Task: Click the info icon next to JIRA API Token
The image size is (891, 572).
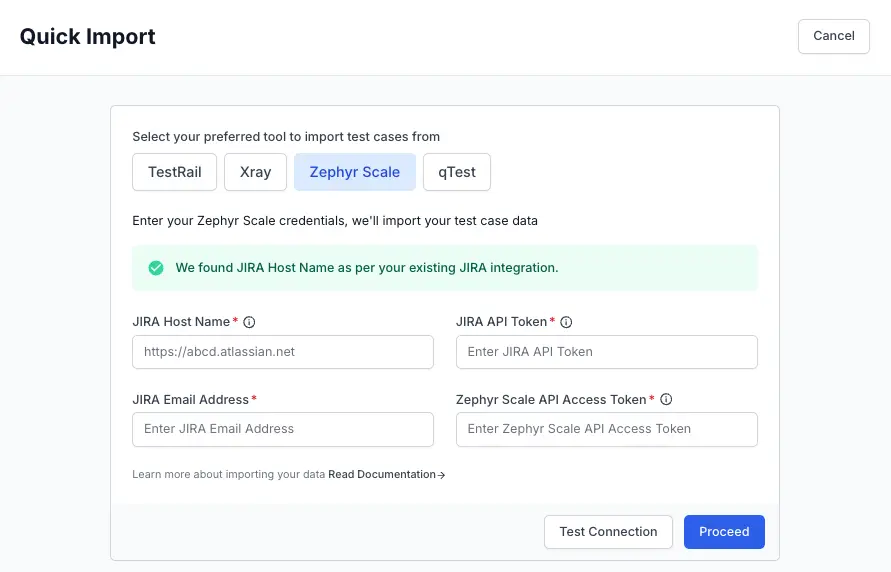Action: 566,322
